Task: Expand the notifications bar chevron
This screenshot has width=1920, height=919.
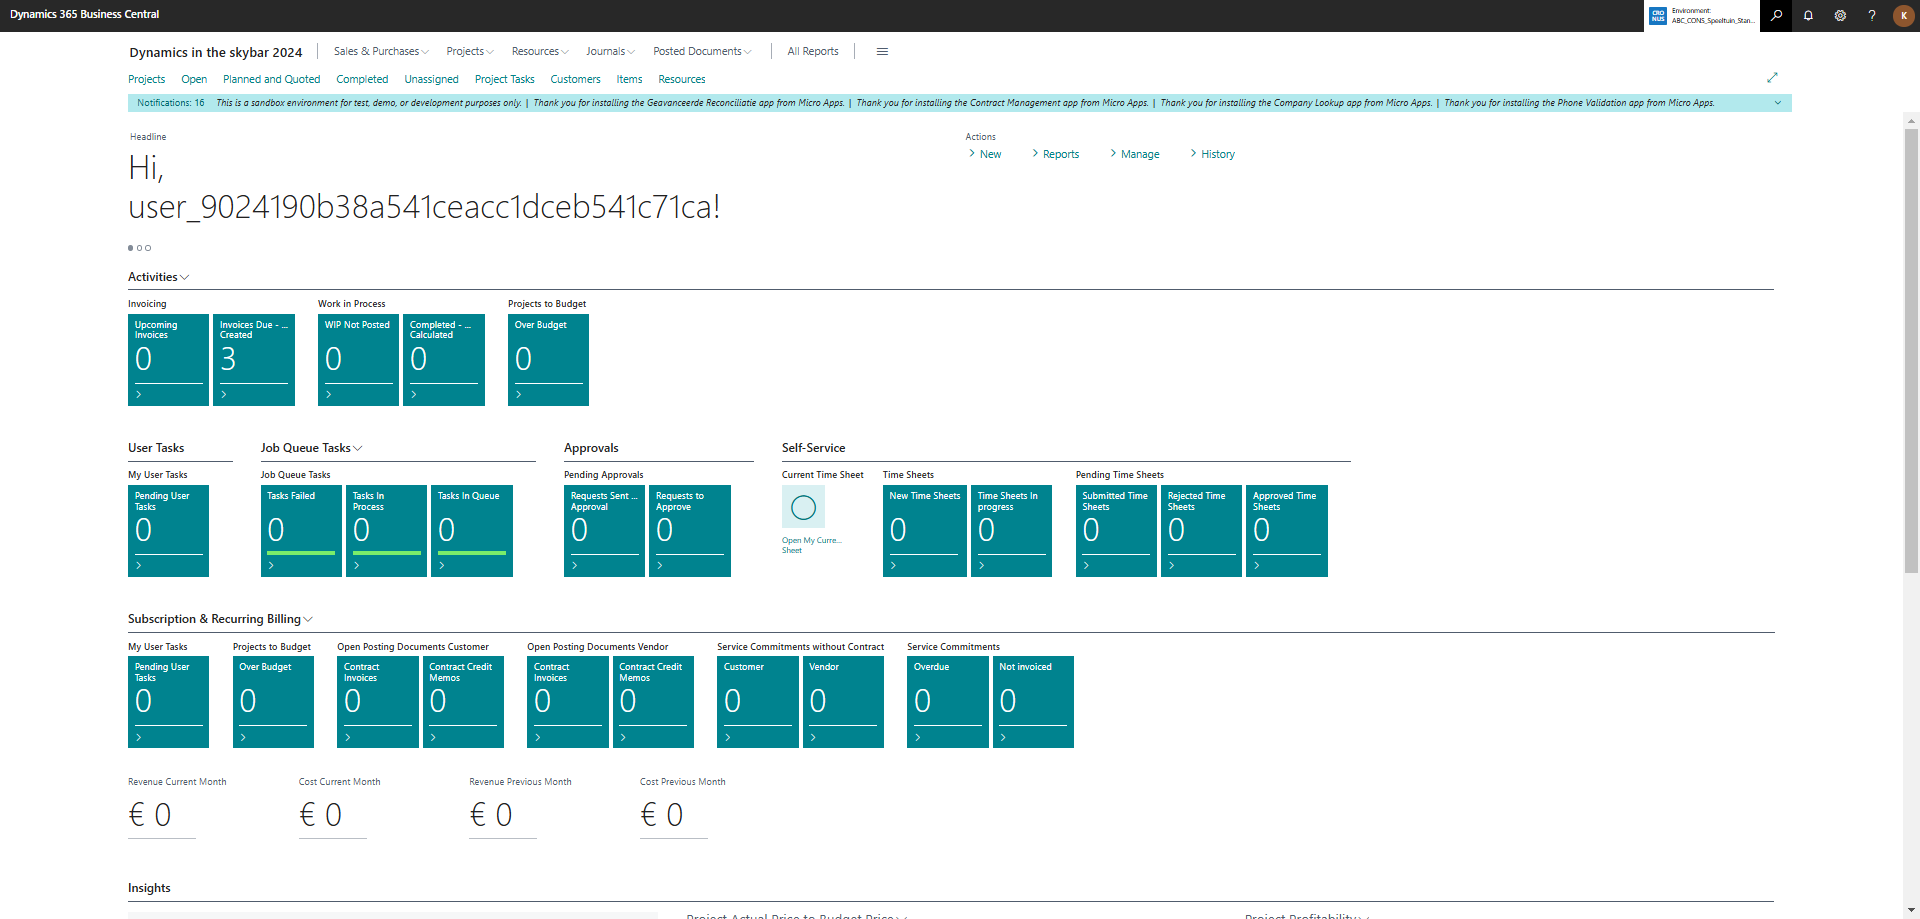Action: [x=1777, y=103]
